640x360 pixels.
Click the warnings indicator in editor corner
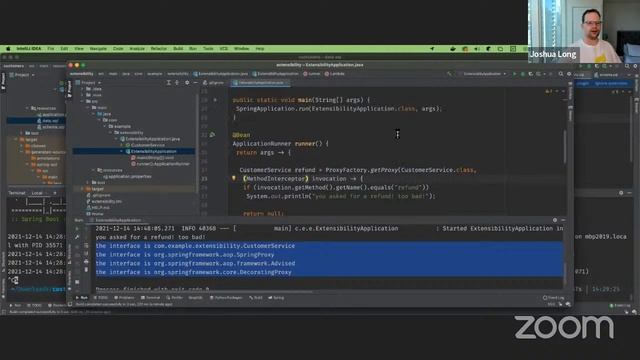coord(549,91)
